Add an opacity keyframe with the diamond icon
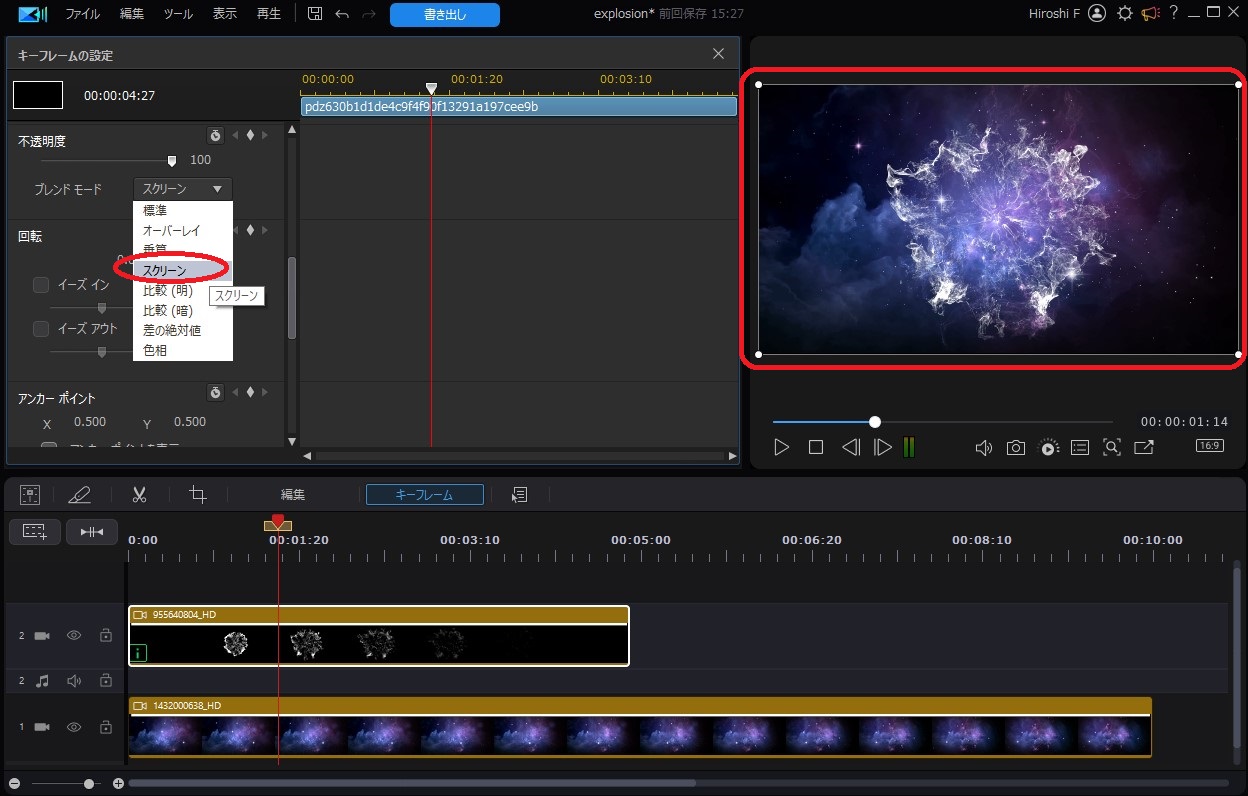The width and height of the screenshot is (1248, 796). coord(250,135)
